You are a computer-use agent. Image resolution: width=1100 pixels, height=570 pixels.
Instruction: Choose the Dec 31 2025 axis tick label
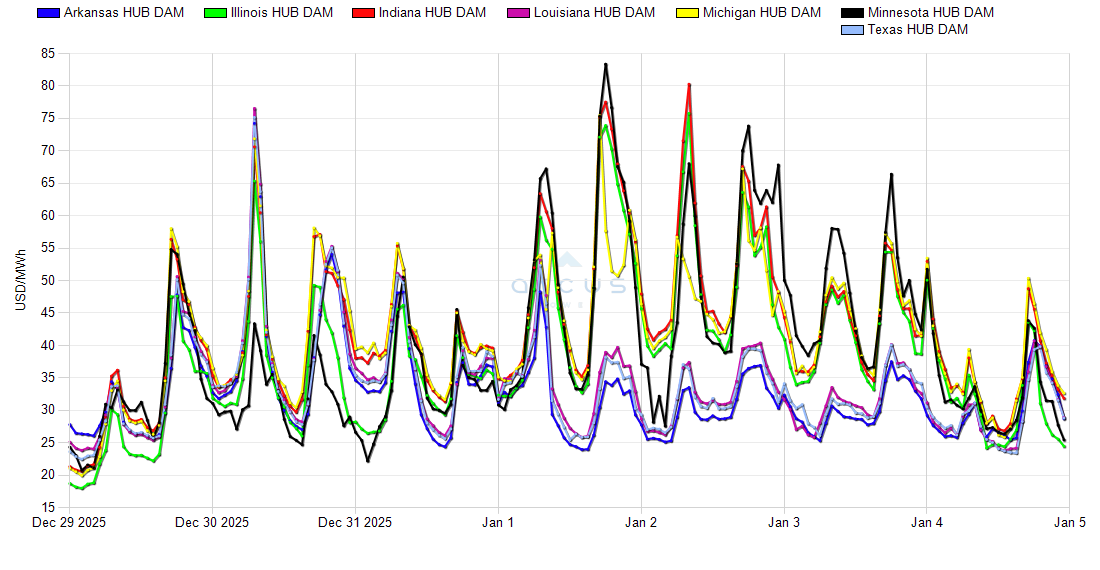coord(355,522)
